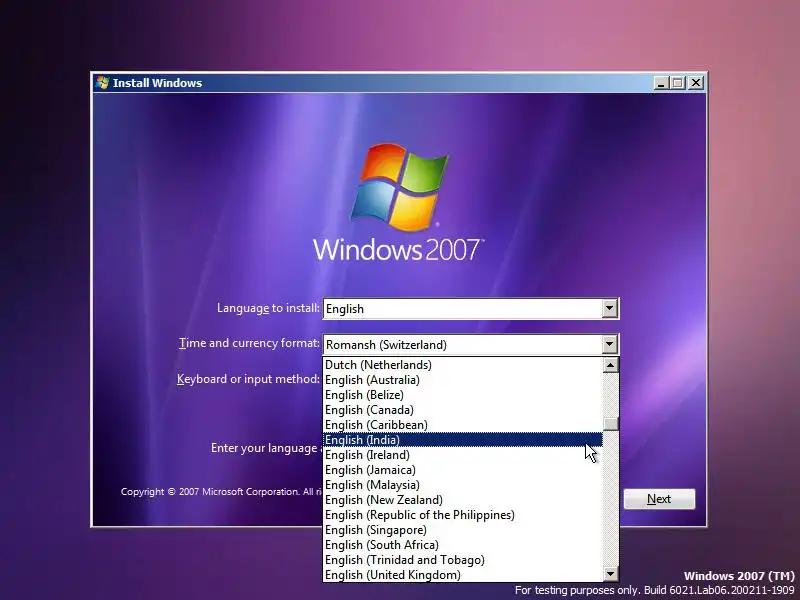
Task: Click the Language to install dropdown arrow
Action: pos(609,309)
